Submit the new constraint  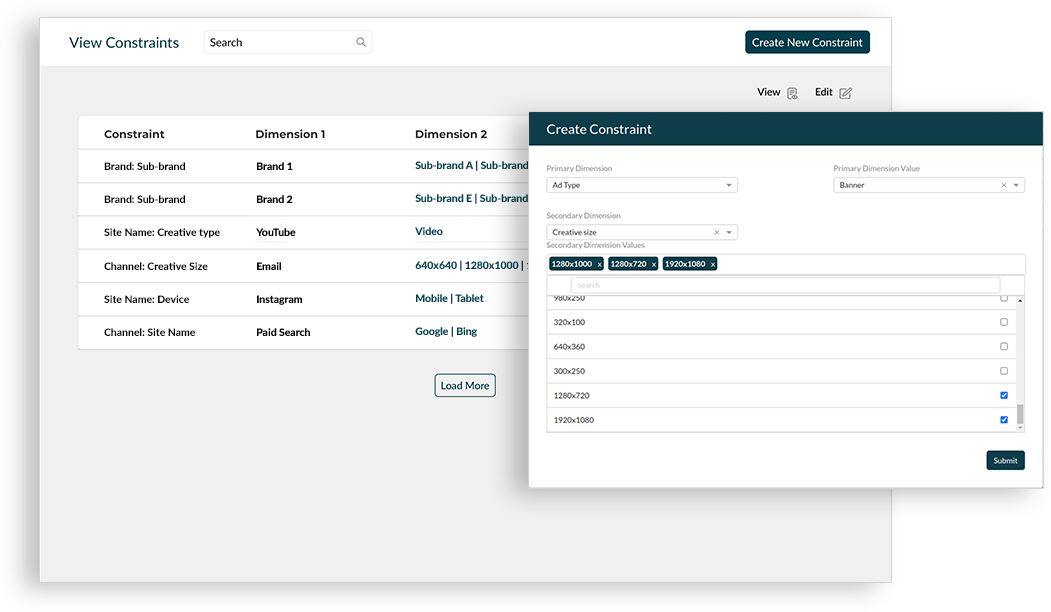pyautogui.click(x=1005, y=461)
